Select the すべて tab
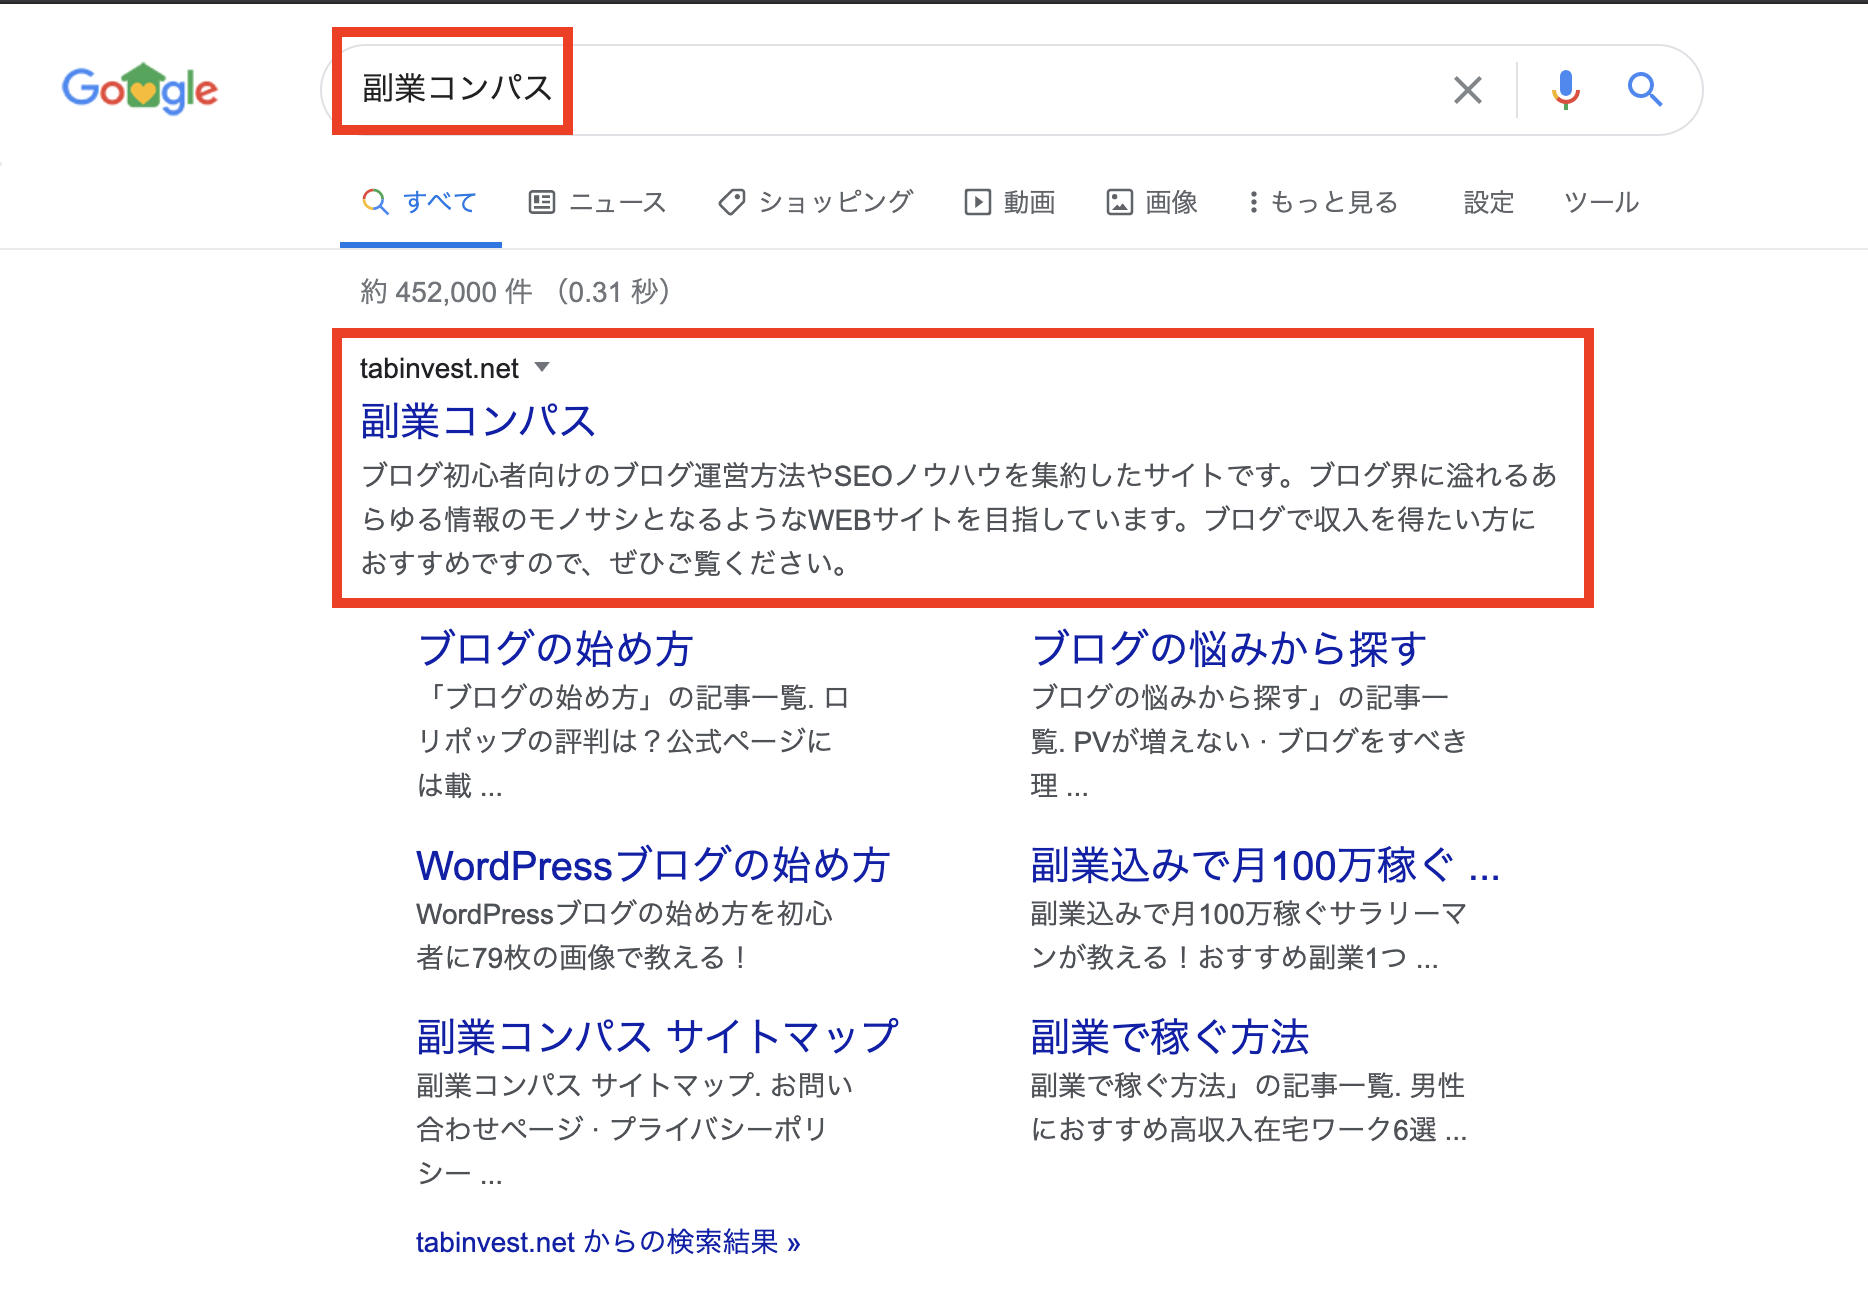Screen dimensions: 1868x1312 tap(420, 202)
